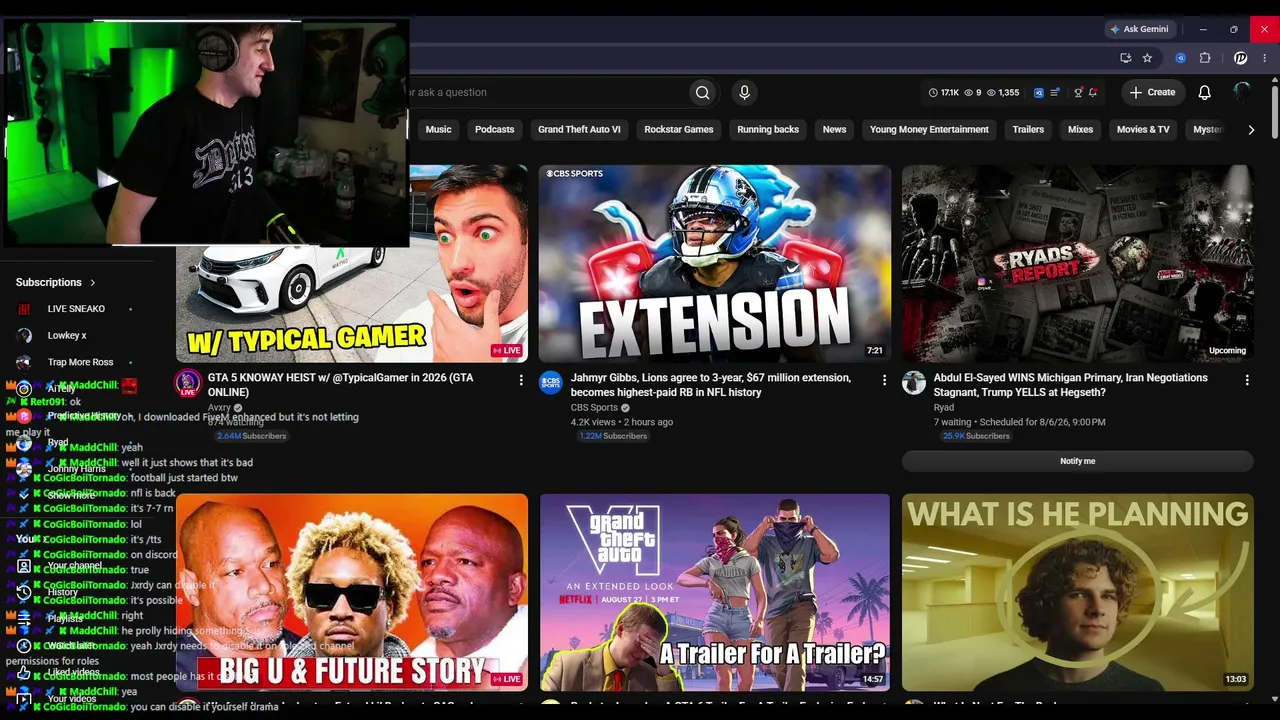Select the Movies & TV chip
Viewport: 1280px width, 720px height.
pos(1143,130)
